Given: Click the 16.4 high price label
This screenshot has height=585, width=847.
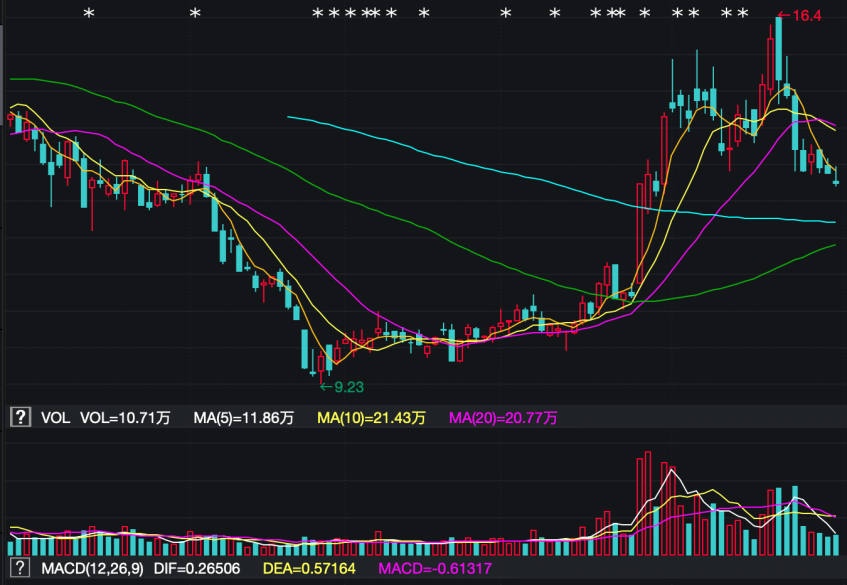Looking at the screenshot, I should coord(799,16).
